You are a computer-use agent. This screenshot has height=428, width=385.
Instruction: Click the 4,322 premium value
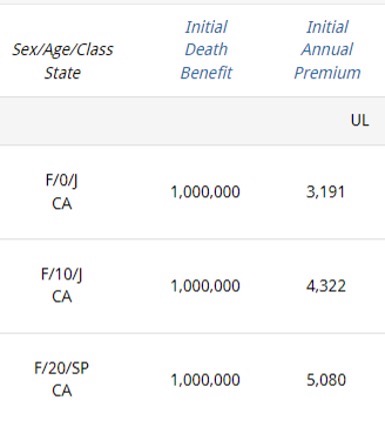pyautogui.click(x=326, y=286)
